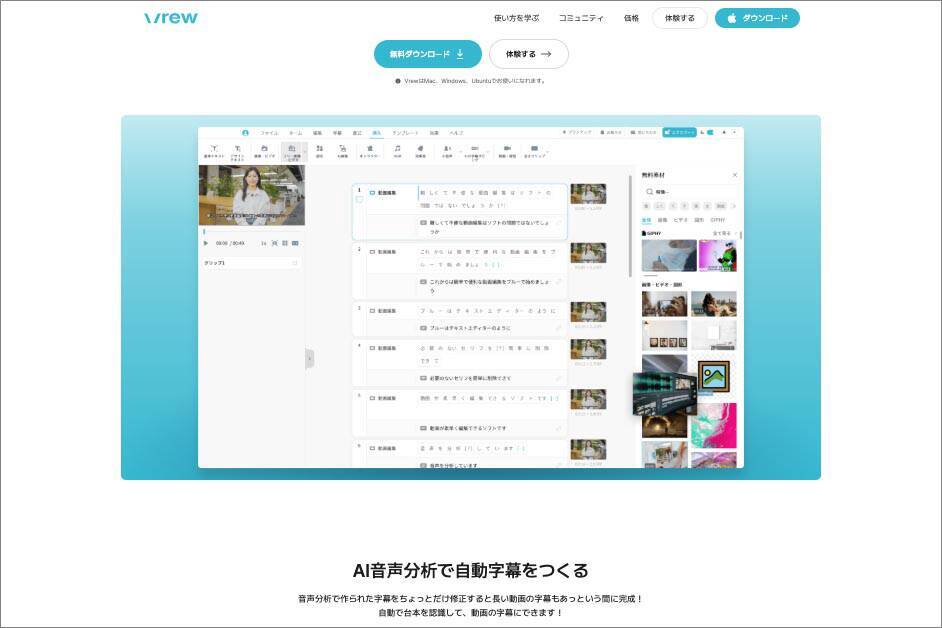Close the 無料素材 side panel
Screen dimensions: 942x628
click(735, 175)
